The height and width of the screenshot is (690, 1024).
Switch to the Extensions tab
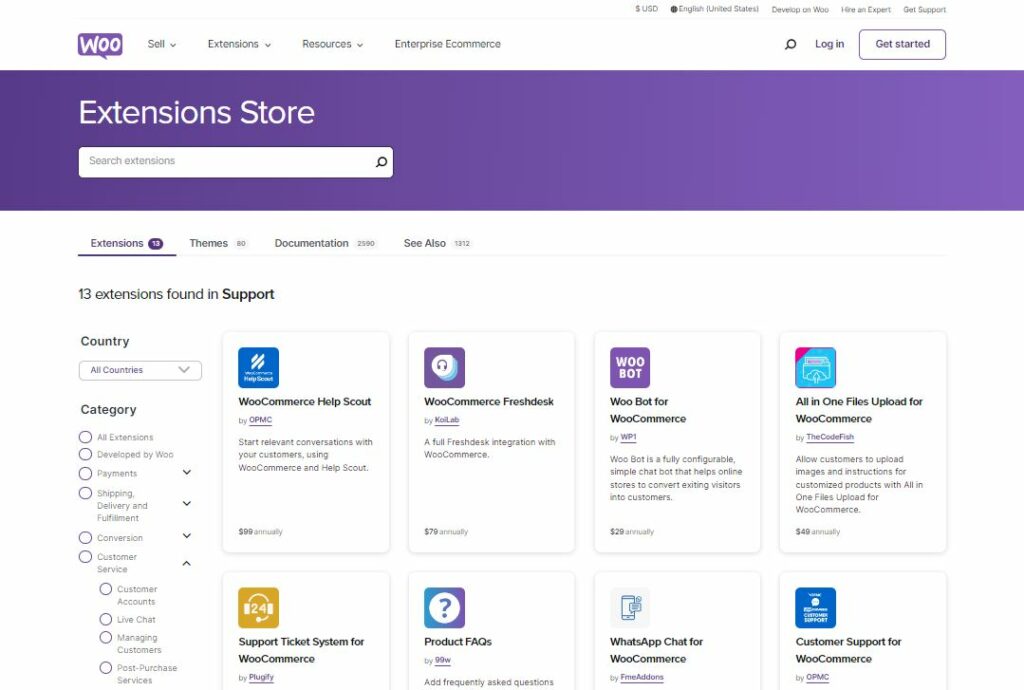[127, 243]
